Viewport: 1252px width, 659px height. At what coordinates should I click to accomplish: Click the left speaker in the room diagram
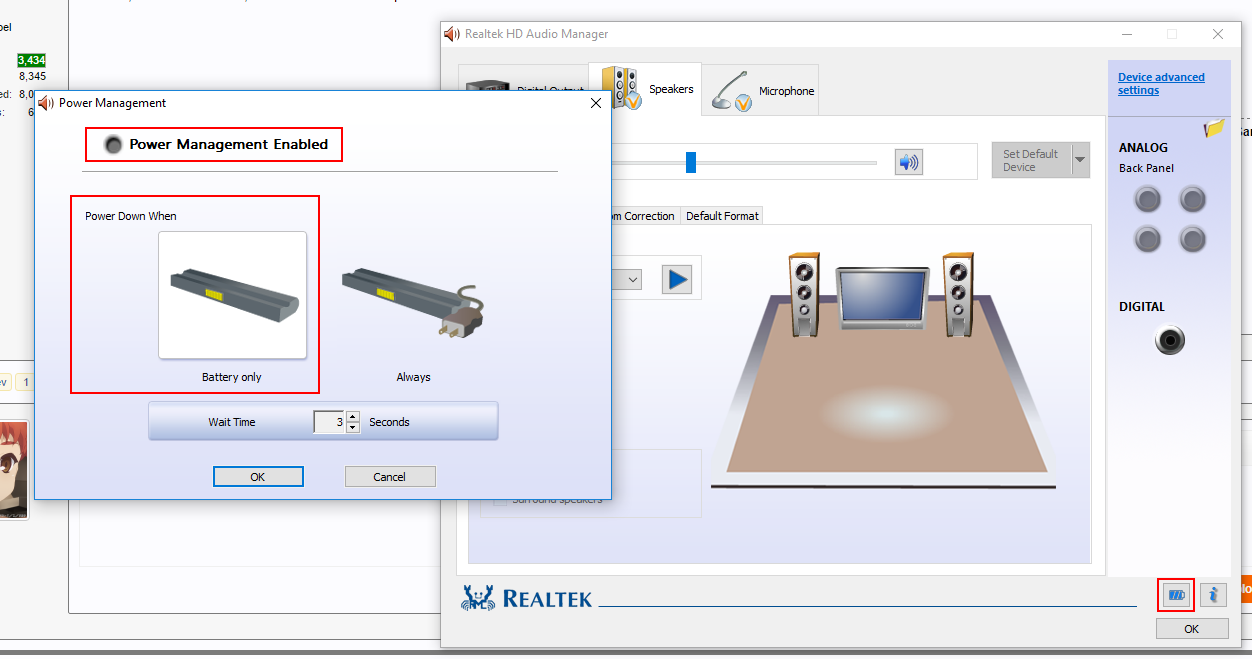[x=804, y=295]
